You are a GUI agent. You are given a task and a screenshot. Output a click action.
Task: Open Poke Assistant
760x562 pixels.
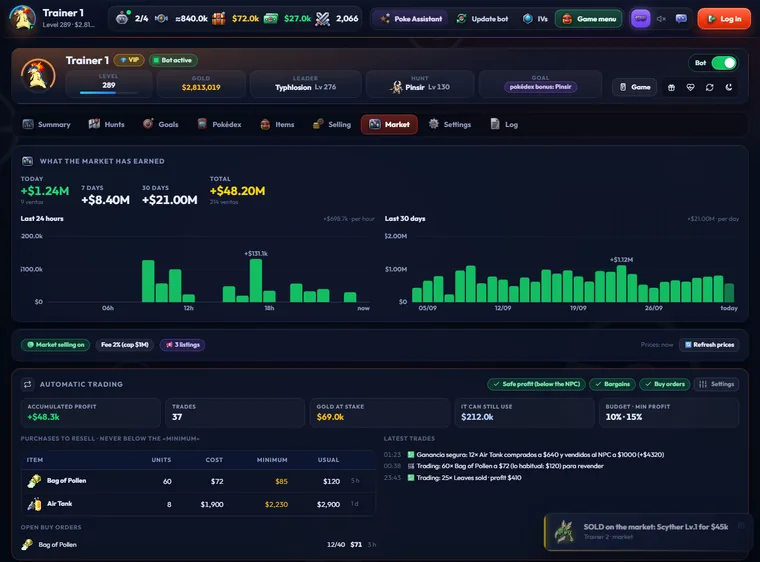click(412, 19)
